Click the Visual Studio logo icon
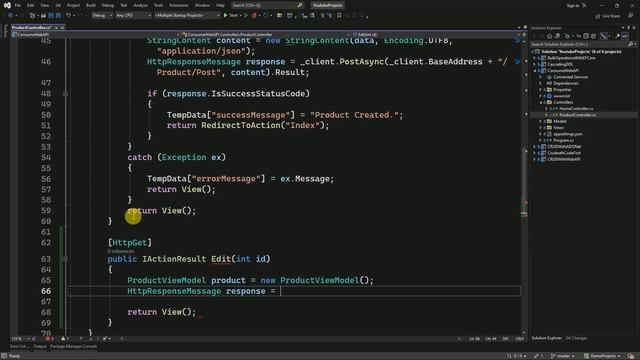Viewport: 640px width, 360px height. 7,5
